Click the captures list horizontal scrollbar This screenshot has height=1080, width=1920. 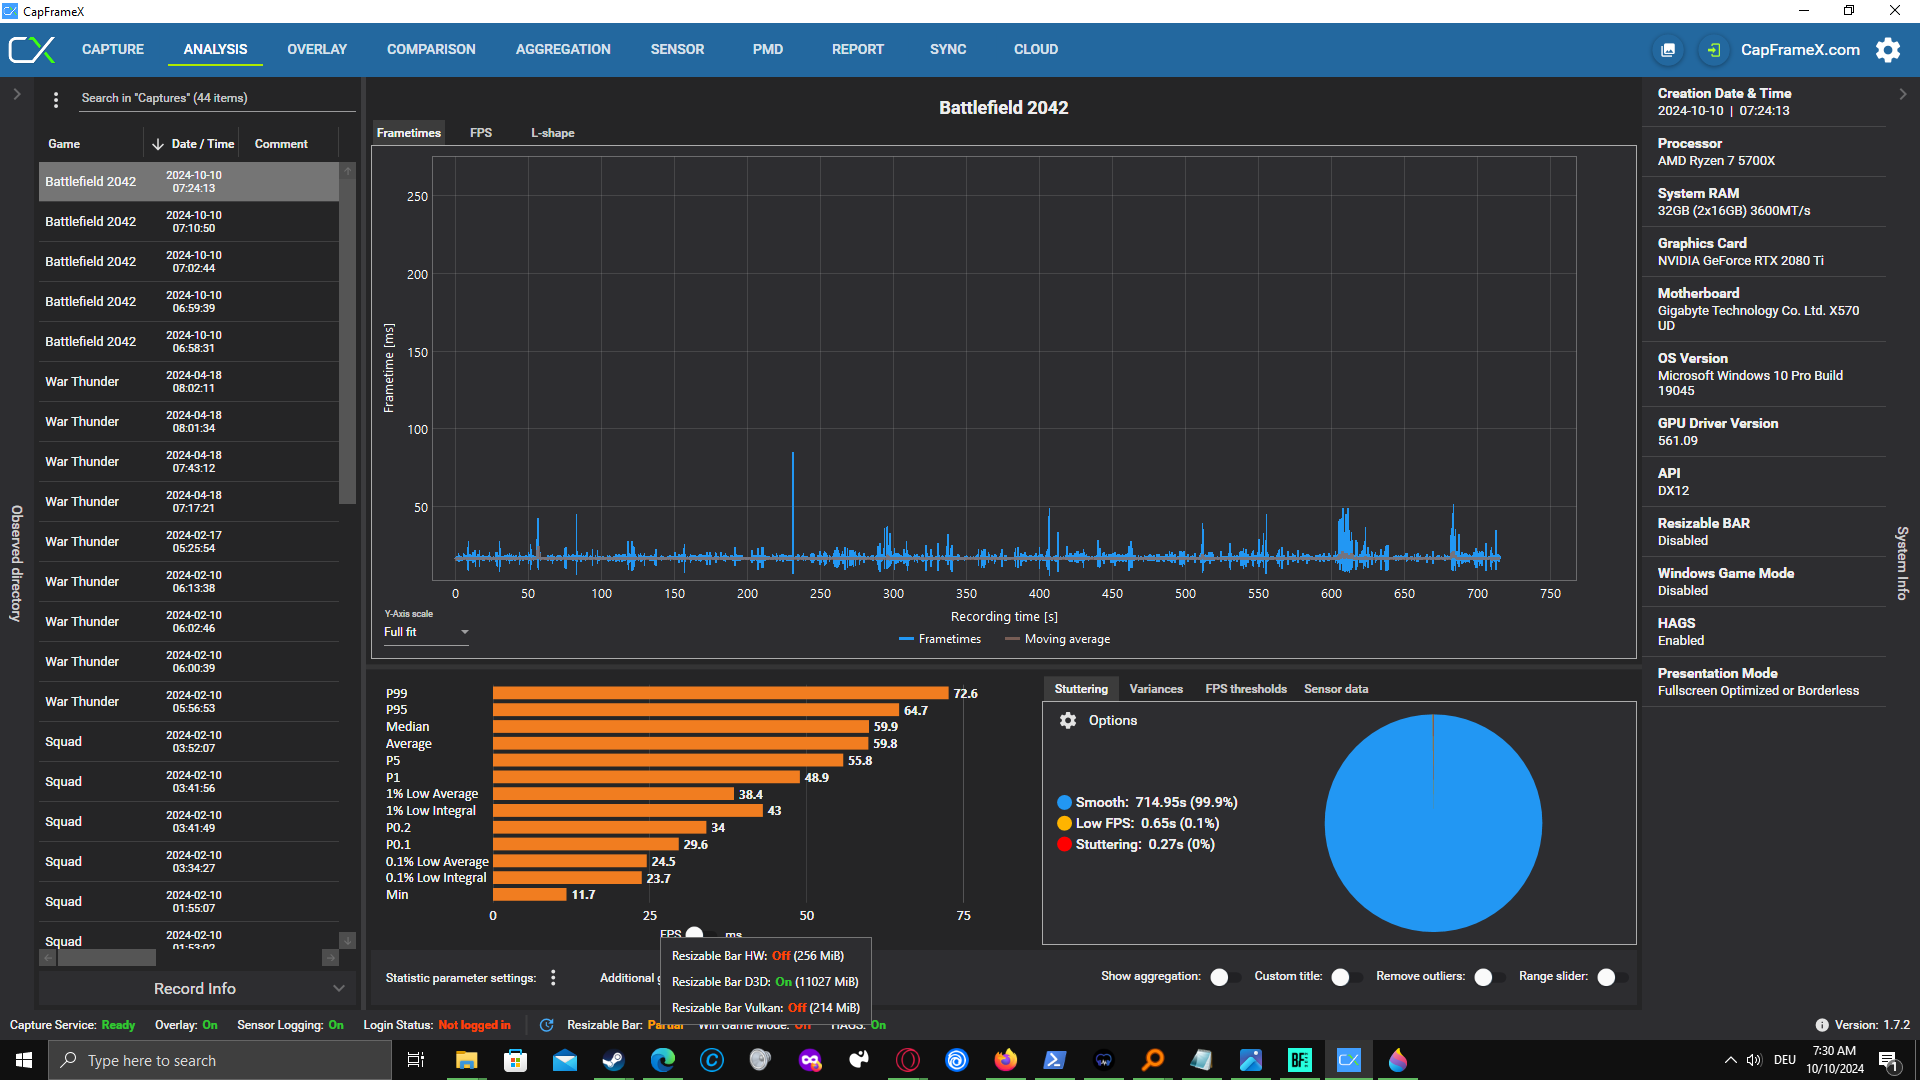point(107,958)
